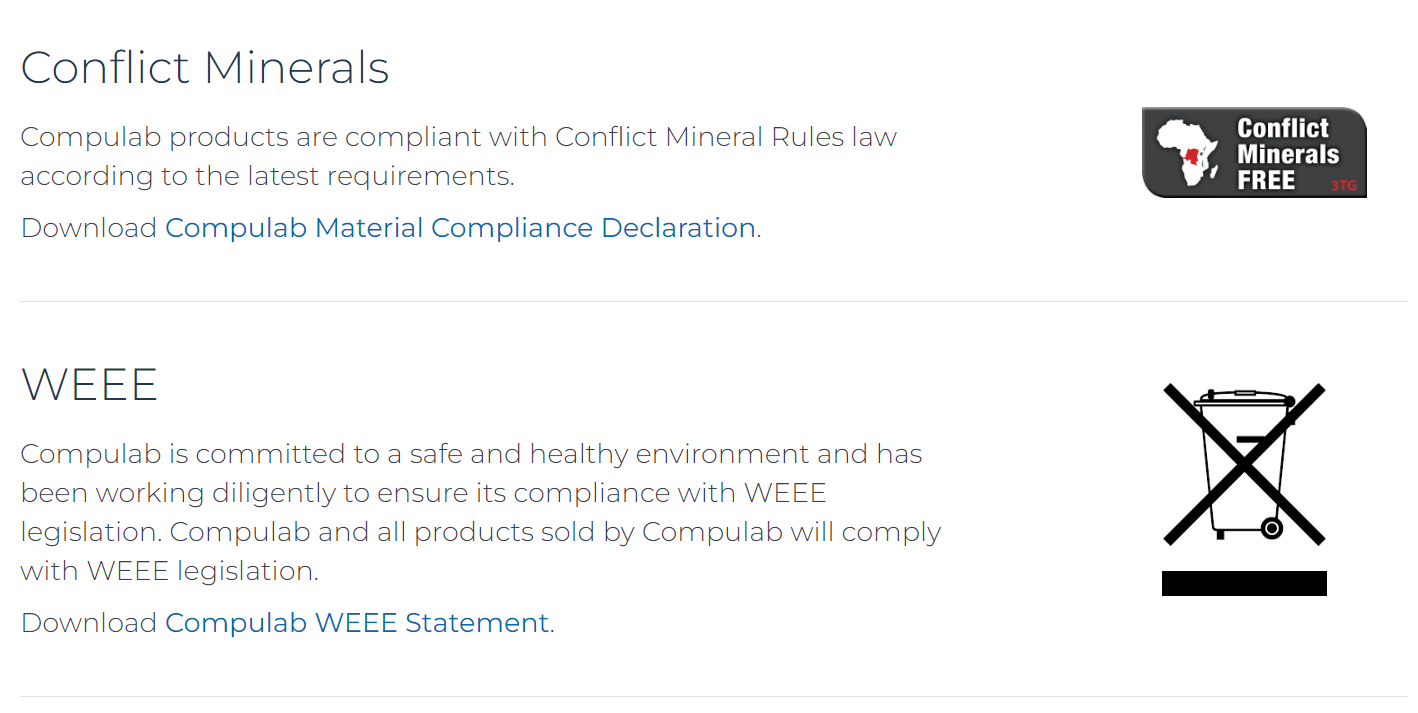Click the Conflict Mineral Rules compliance paragraph

tap(458, 156)
